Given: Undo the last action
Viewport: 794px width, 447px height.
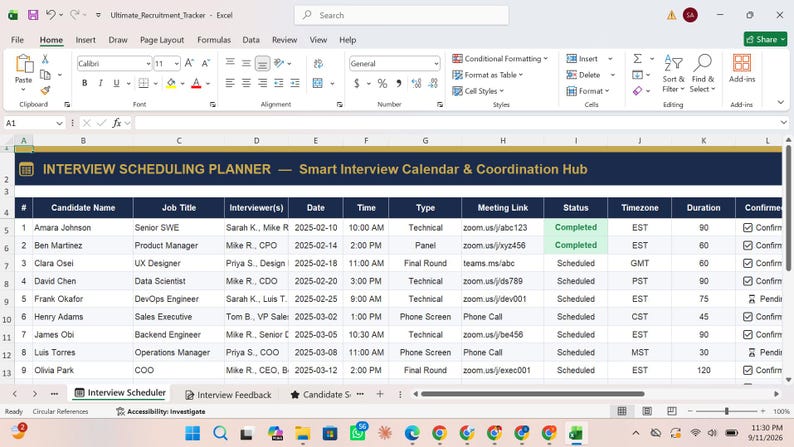Looking at the screenshot, I should point(50,15).
